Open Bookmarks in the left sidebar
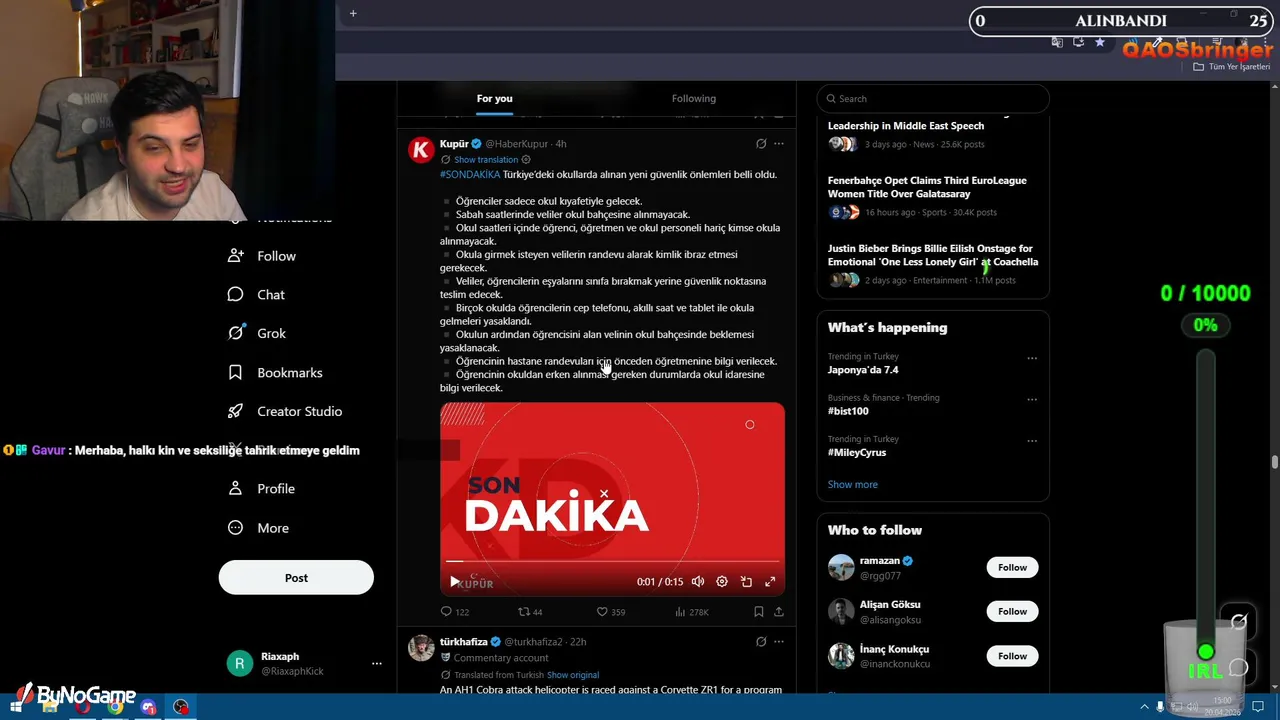Screen dimensions: 1280x720 pos(275,372)
